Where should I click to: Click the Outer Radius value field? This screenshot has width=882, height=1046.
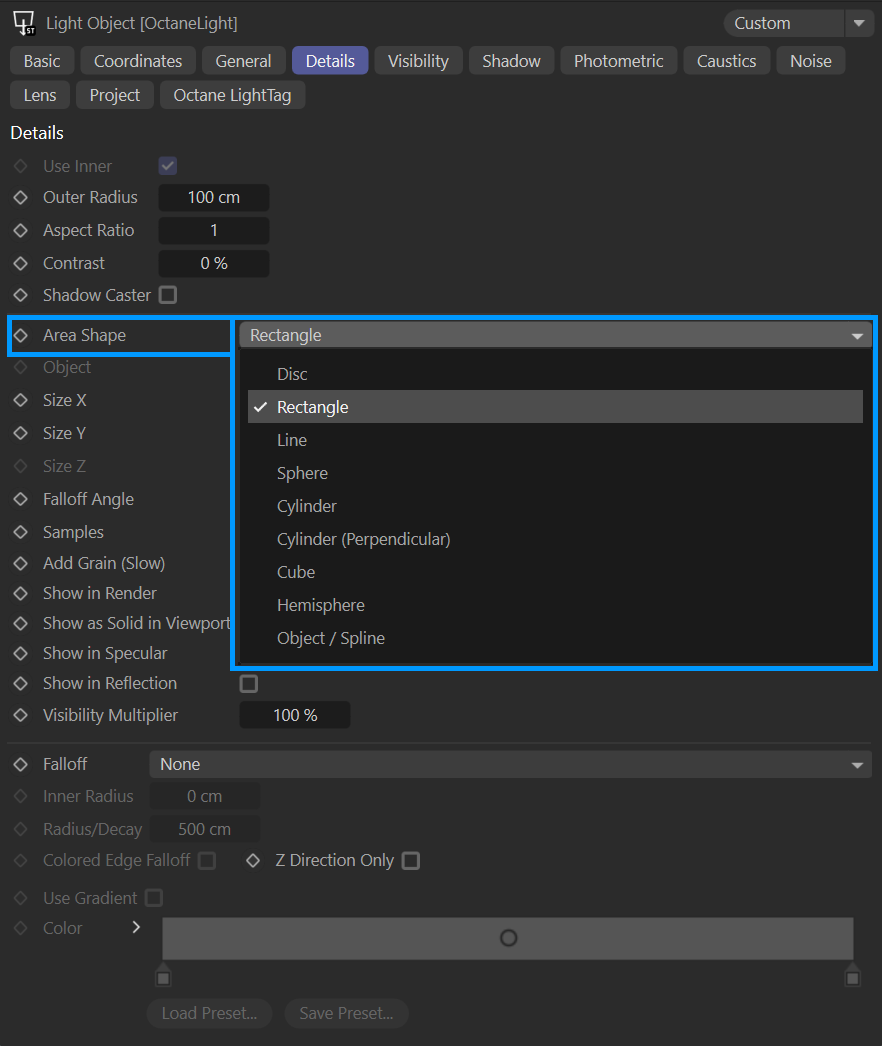point(214,198)
